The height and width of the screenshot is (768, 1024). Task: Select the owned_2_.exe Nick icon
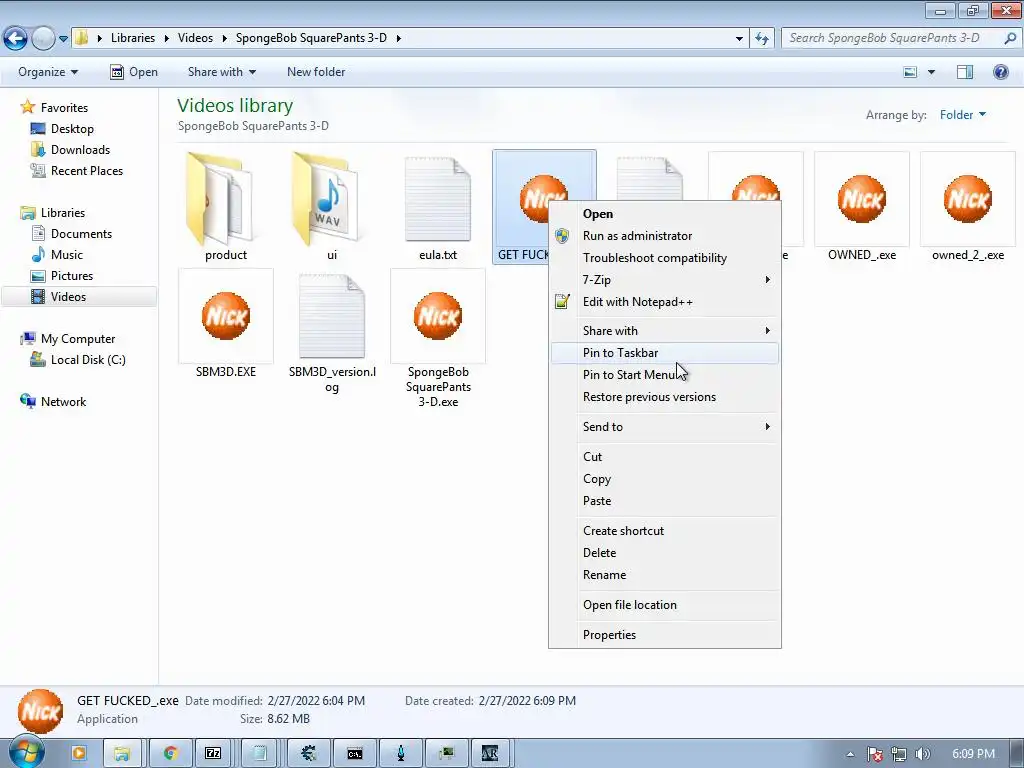click(967, 199)
